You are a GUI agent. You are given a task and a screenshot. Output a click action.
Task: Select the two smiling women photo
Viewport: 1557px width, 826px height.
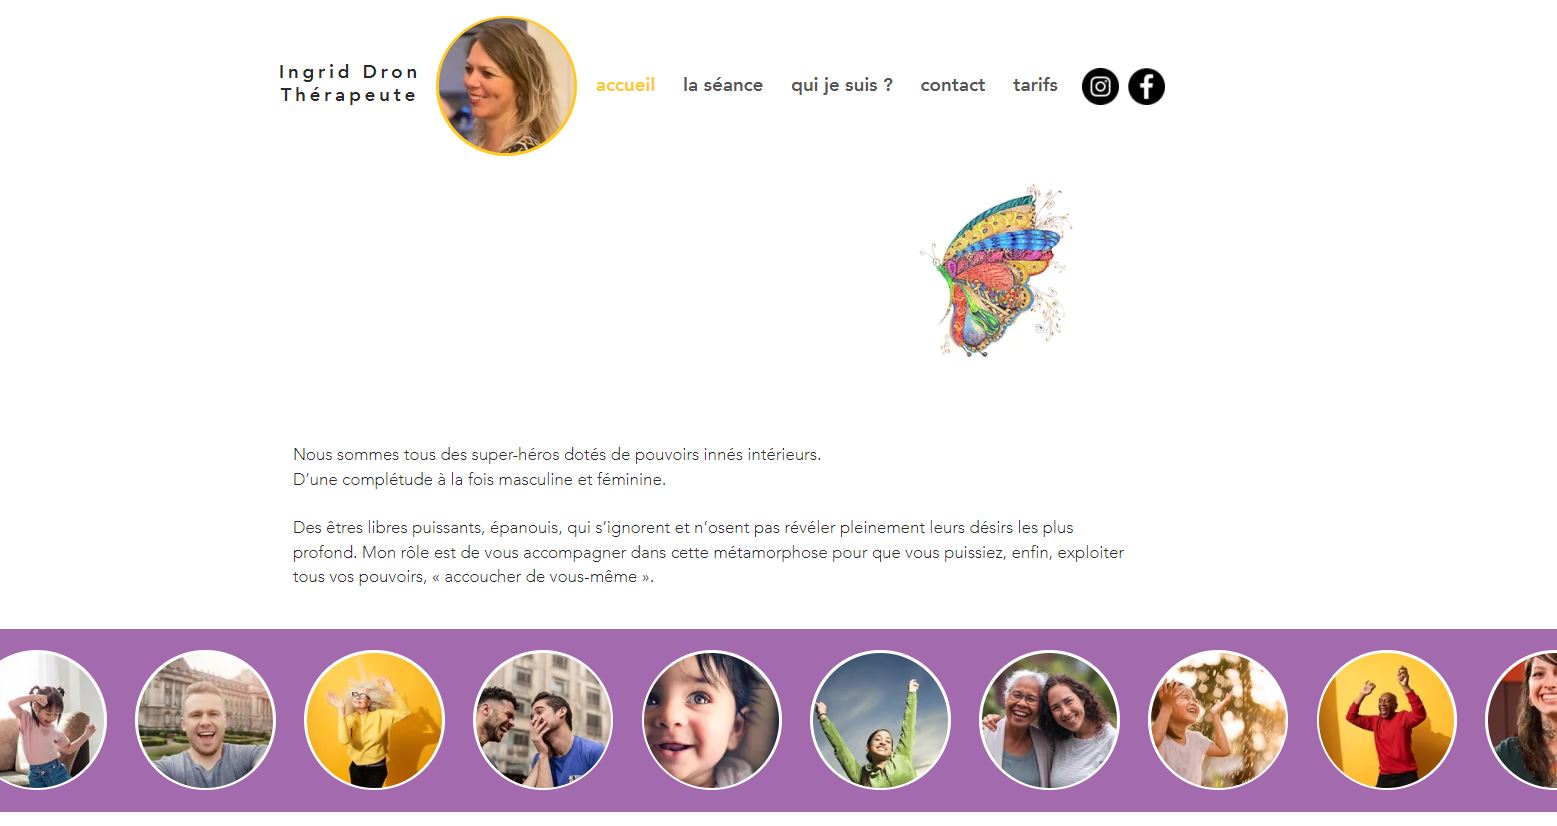(1049, 720)
